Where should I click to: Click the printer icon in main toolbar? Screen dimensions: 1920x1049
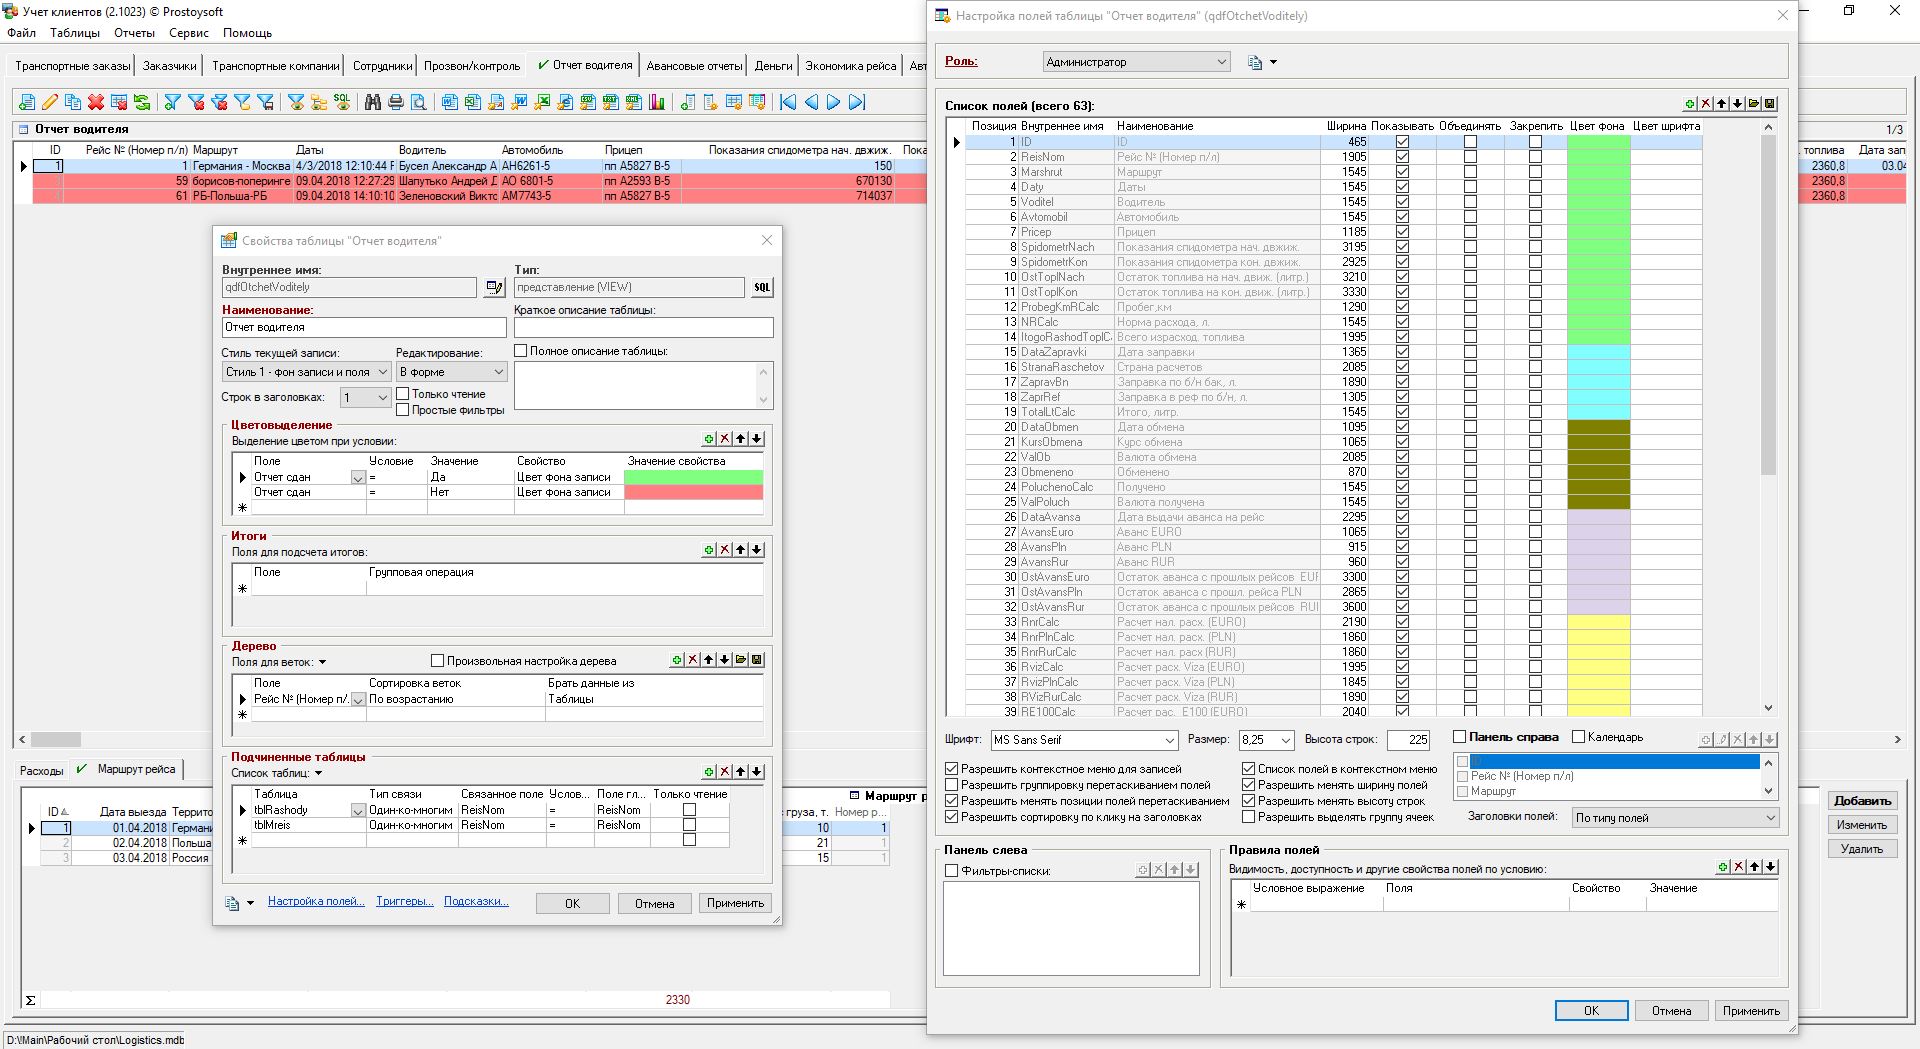pyautogui.click(x=396, y=102)
